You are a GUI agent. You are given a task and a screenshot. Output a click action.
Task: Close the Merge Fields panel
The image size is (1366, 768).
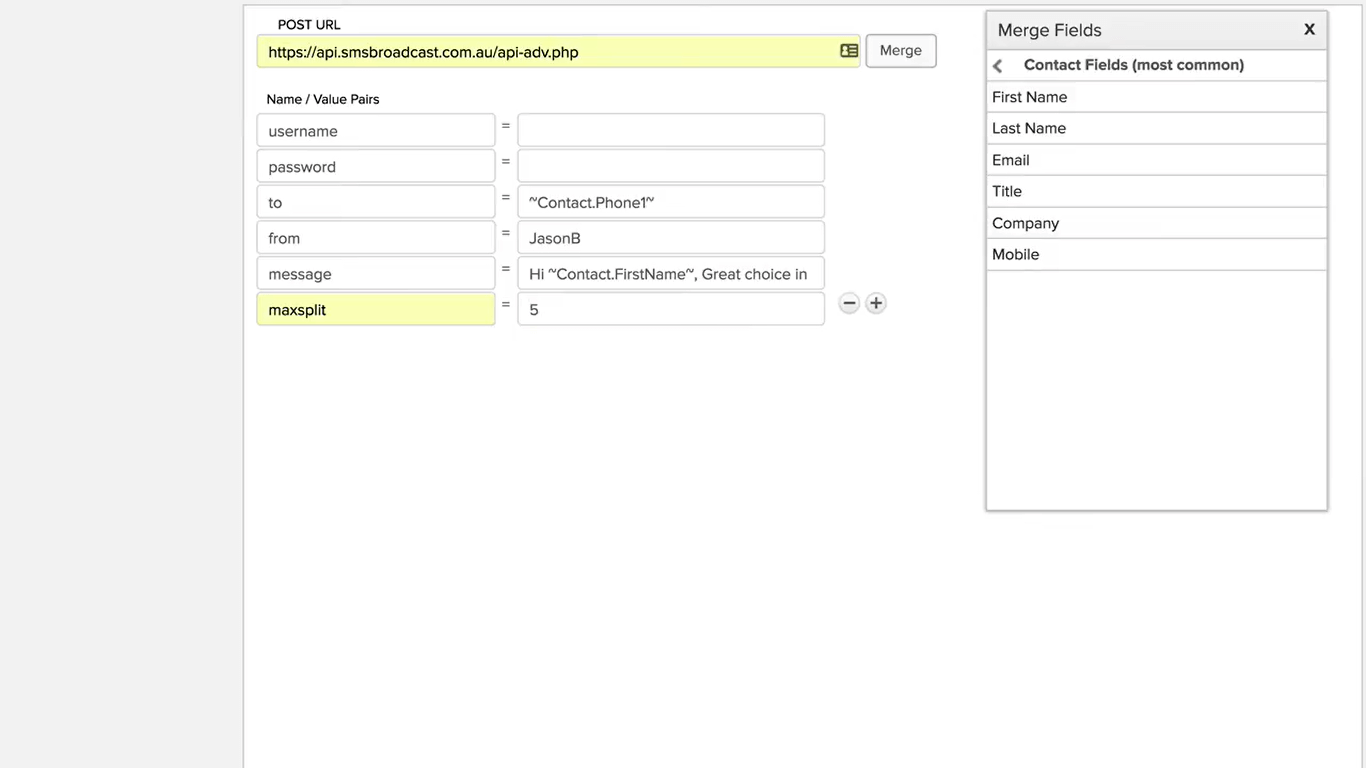click(1309, 29)
